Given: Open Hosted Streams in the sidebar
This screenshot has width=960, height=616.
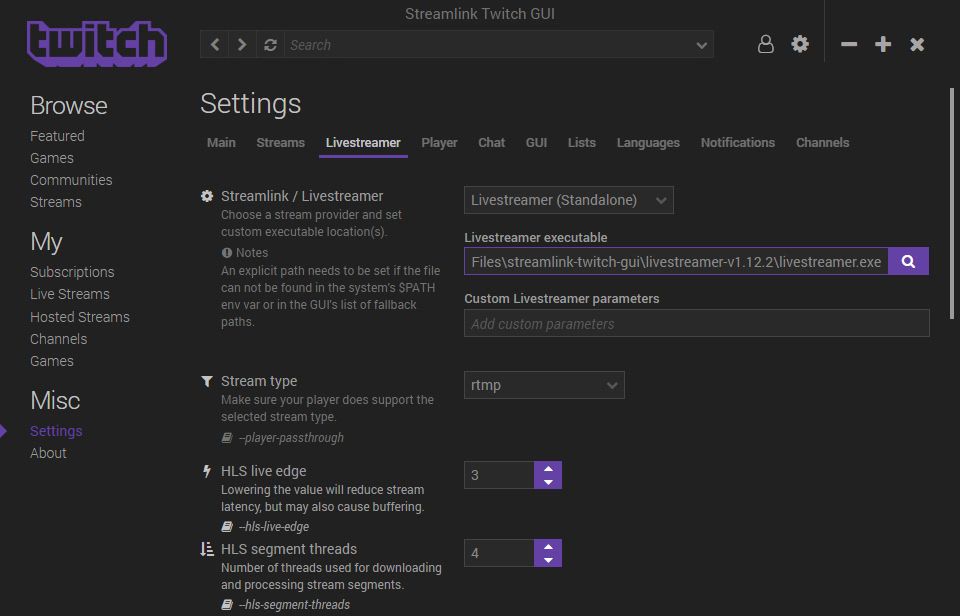Looking at the screenshot, I should (80, 317).
